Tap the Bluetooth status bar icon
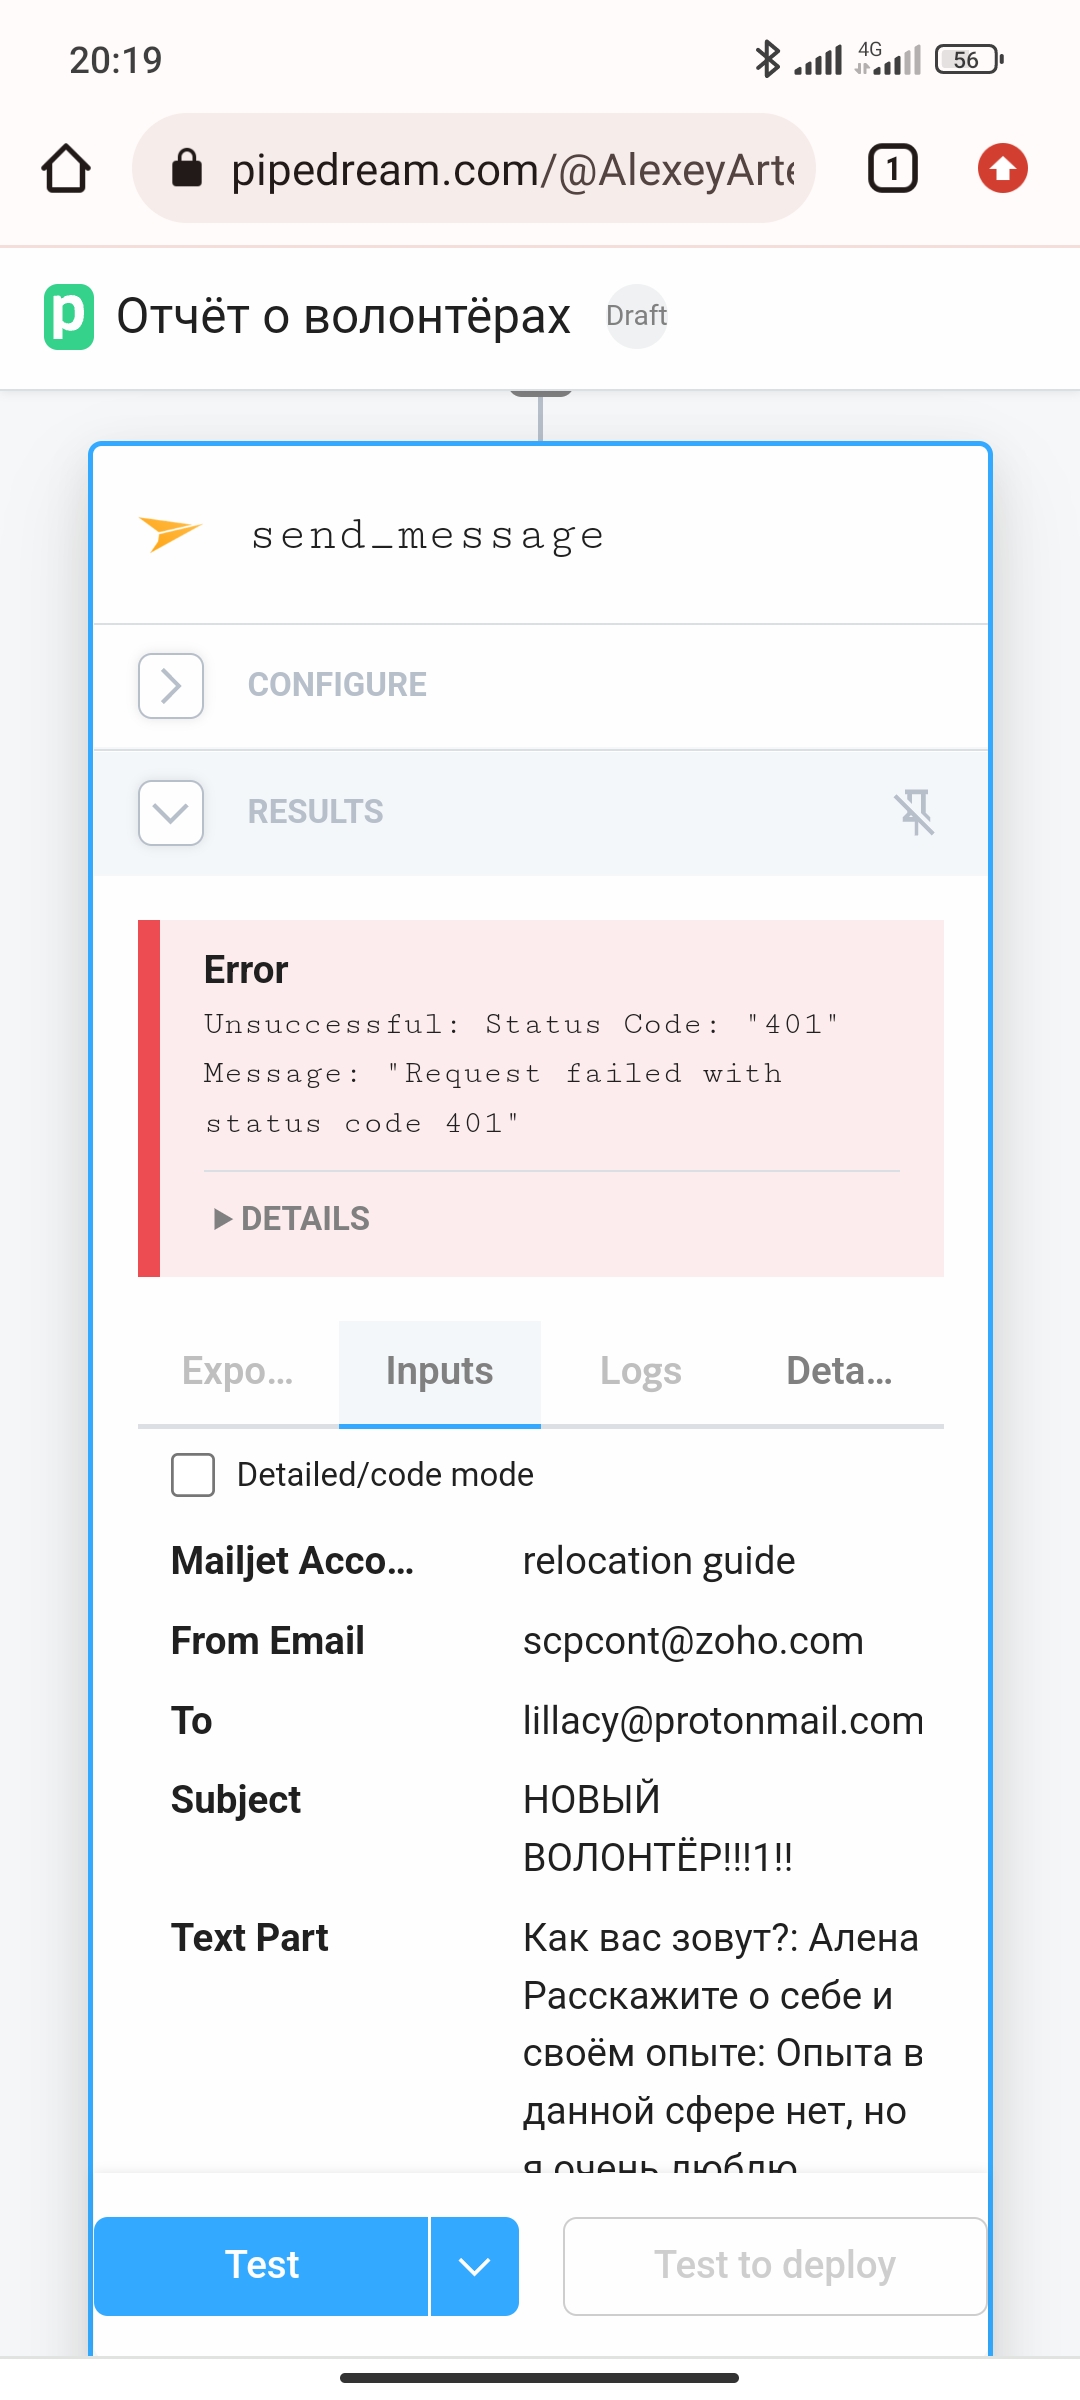This screenshot has height=2400, width=1080. 767,60
